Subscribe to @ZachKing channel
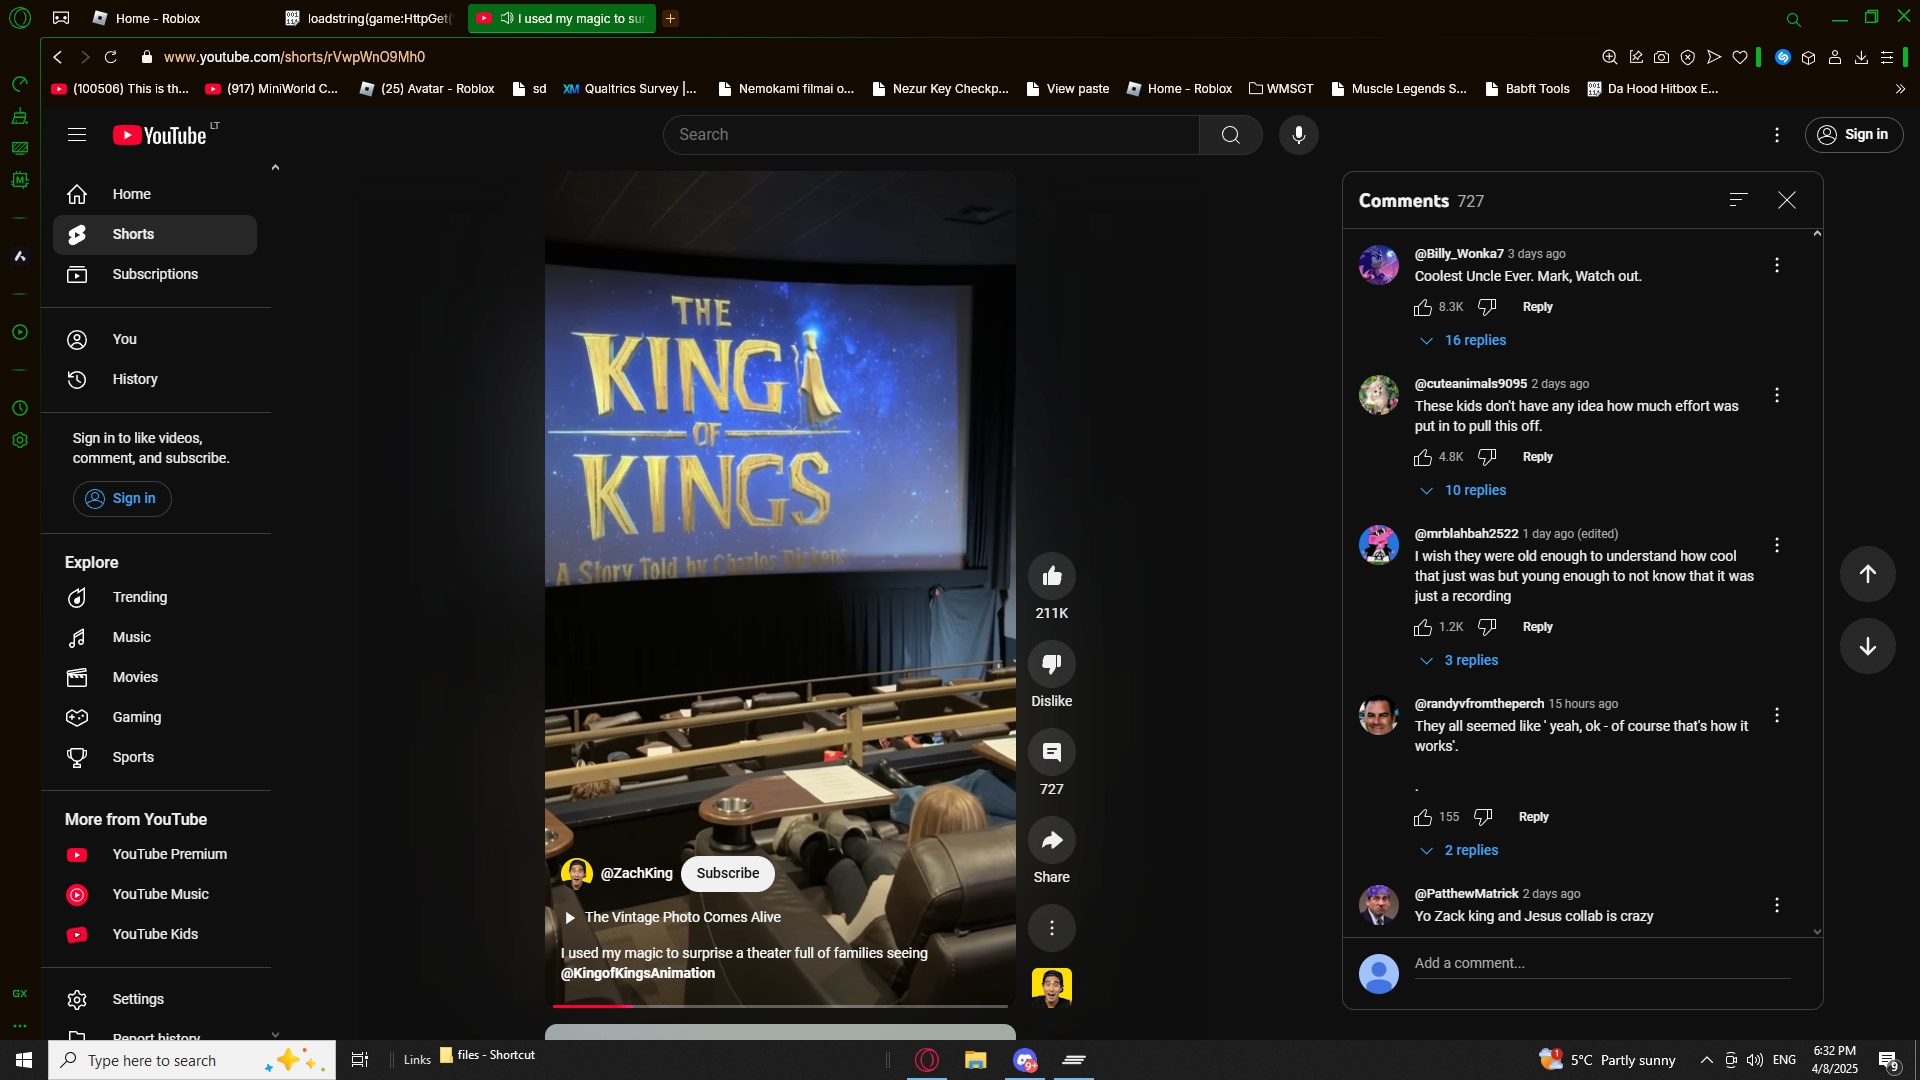Viewport: 1920px width, 1080px height. 727,874
